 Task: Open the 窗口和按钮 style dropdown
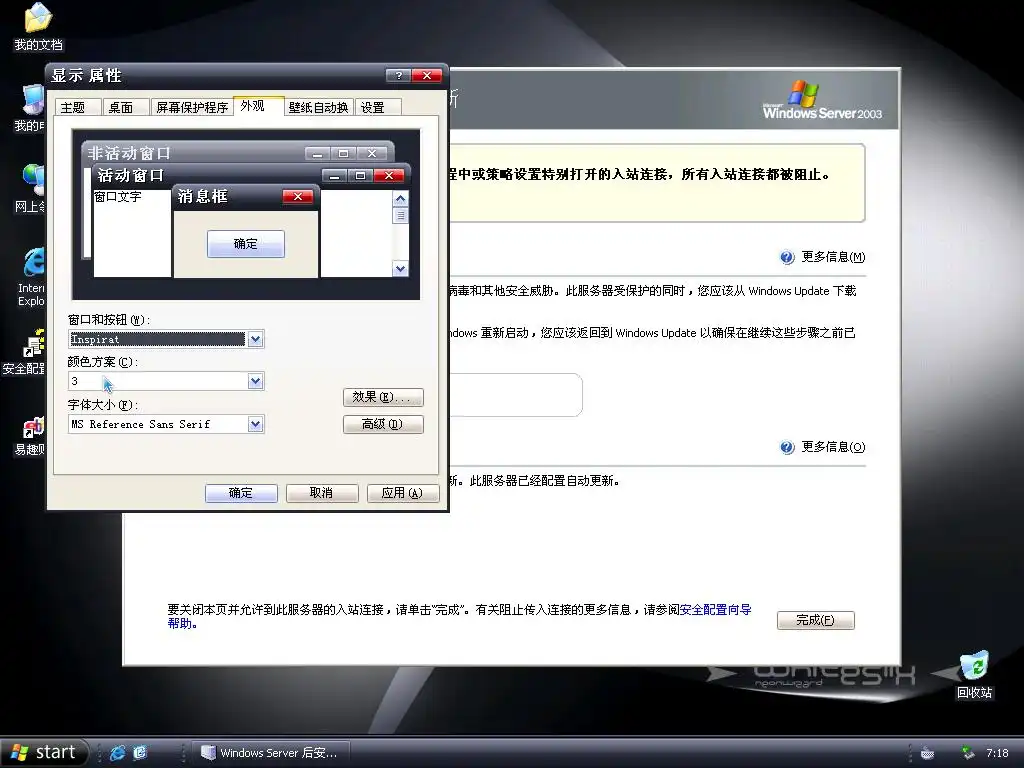coord(255,339)
